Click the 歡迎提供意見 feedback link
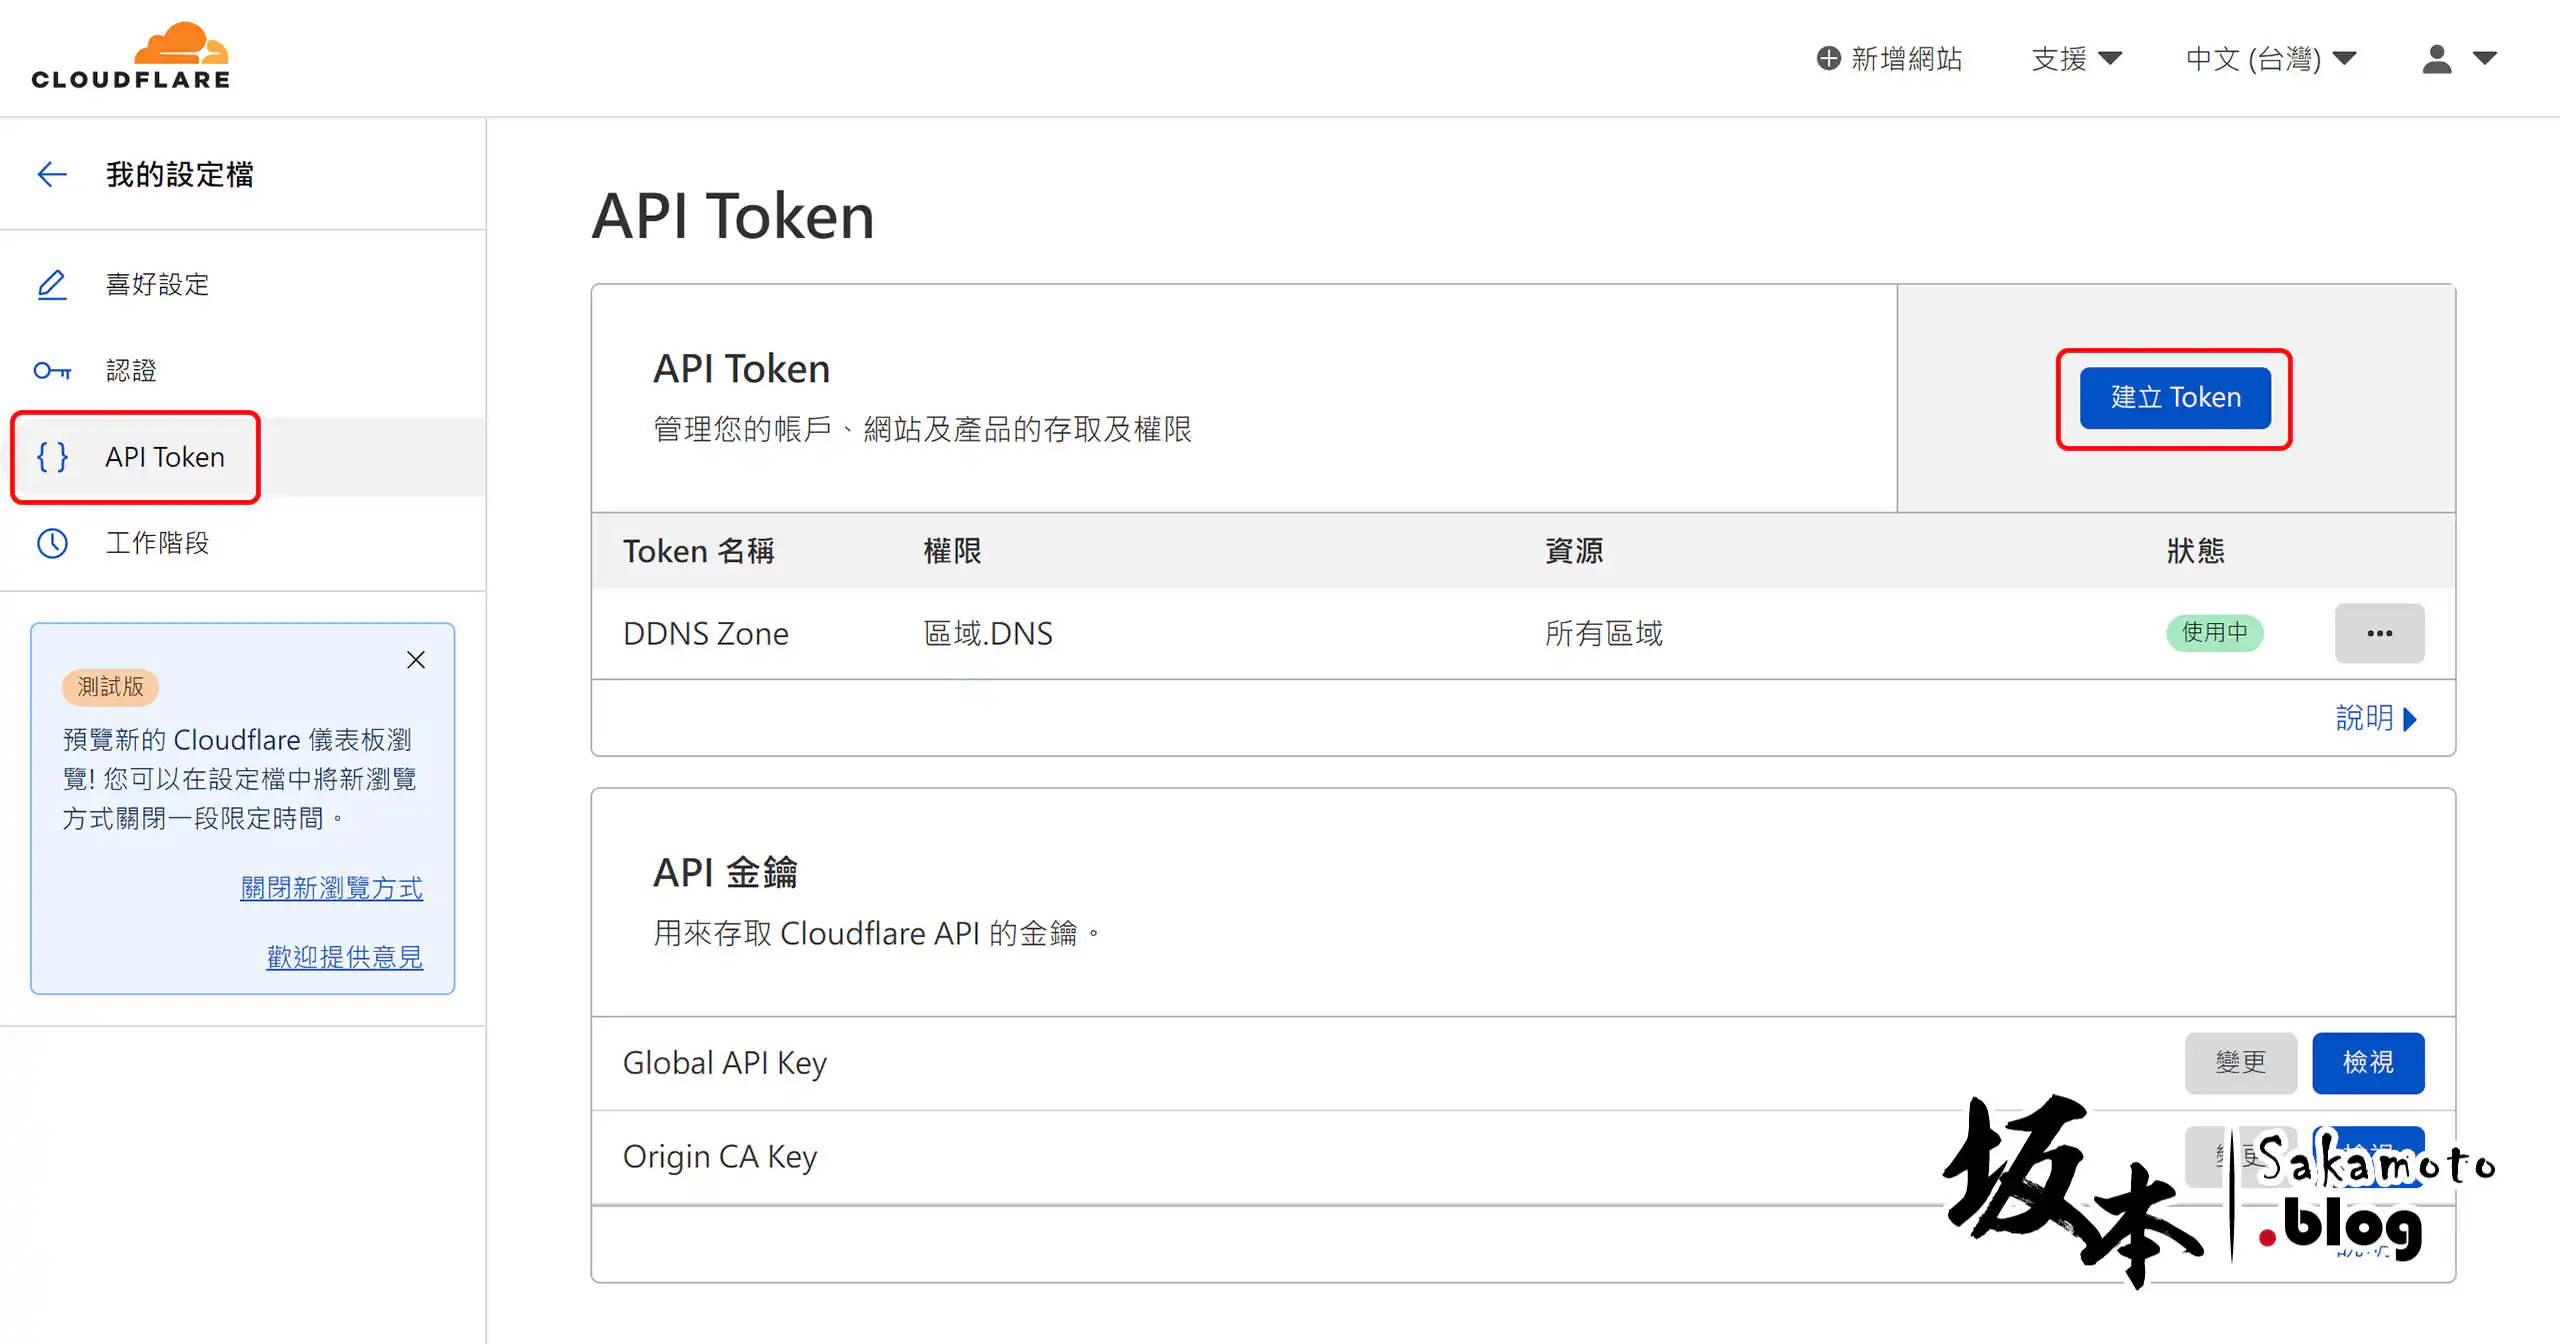This screenshot has width=2560, height=1344. click(x=344, y=957)
